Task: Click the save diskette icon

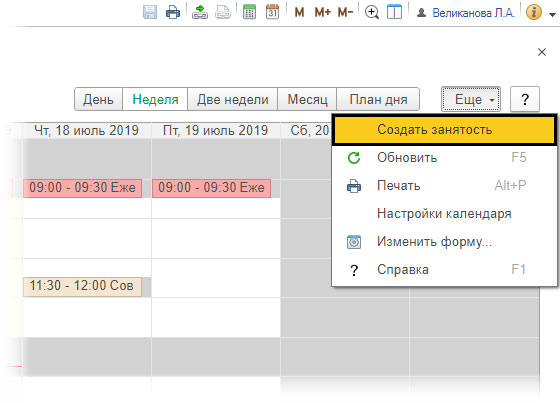Action: [x=150, y=13]
